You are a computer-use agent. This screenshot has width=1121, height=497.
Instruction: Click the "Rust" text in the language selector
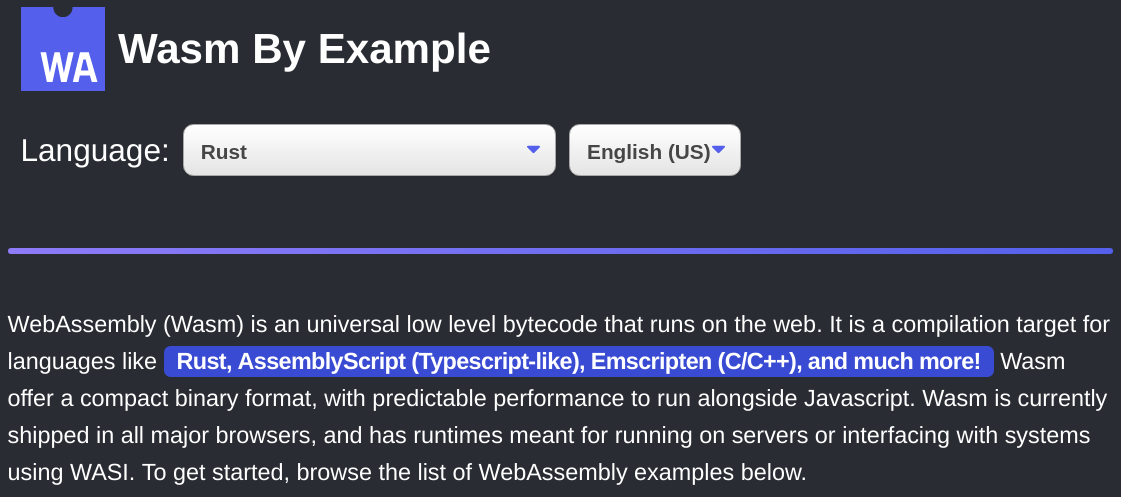click(x=224, y=152)
